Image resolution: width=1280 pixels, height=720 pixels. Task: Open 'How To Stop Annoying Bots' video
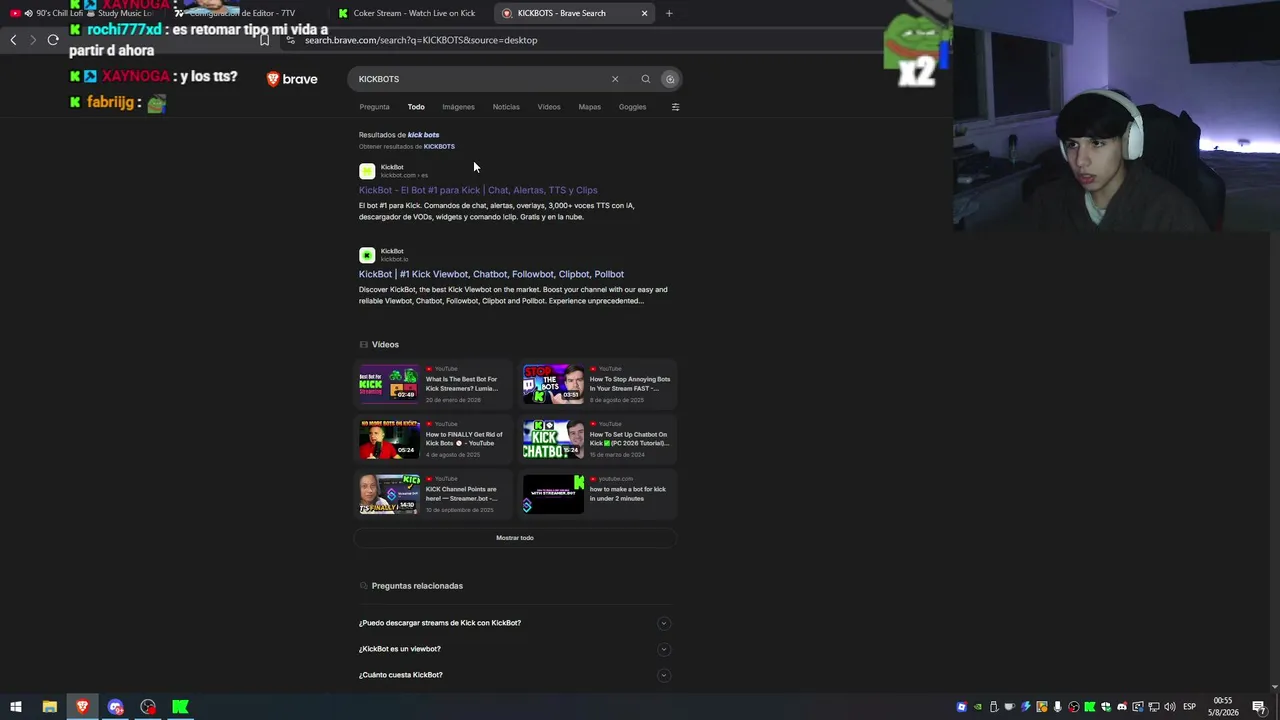(630, 384)
